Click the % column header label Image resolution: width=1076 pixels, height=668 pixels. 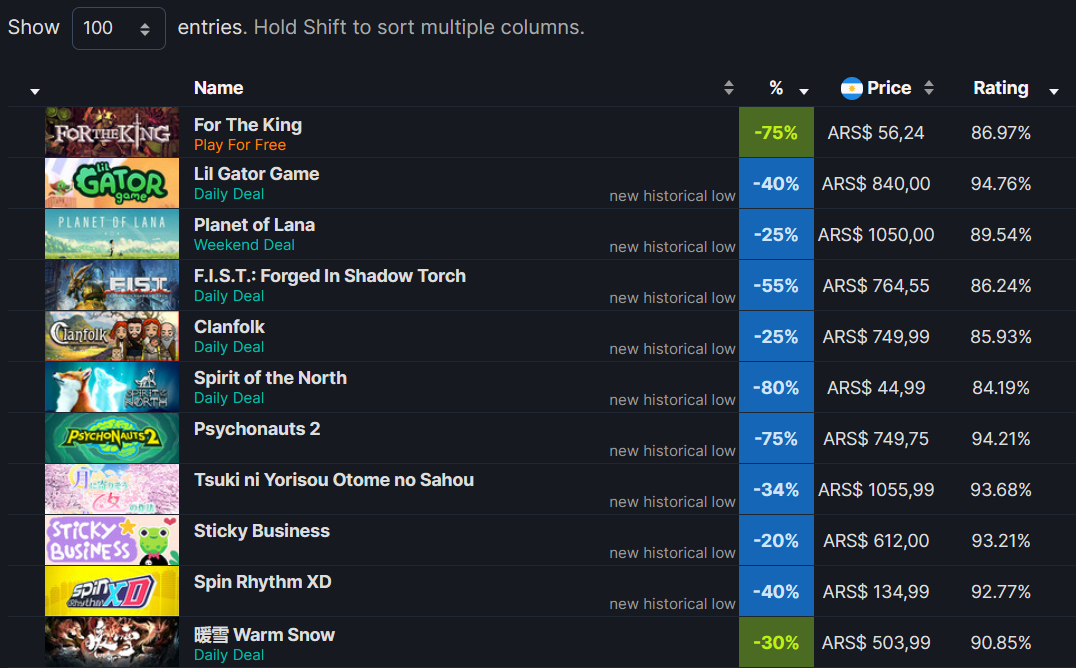click(776, 88)
